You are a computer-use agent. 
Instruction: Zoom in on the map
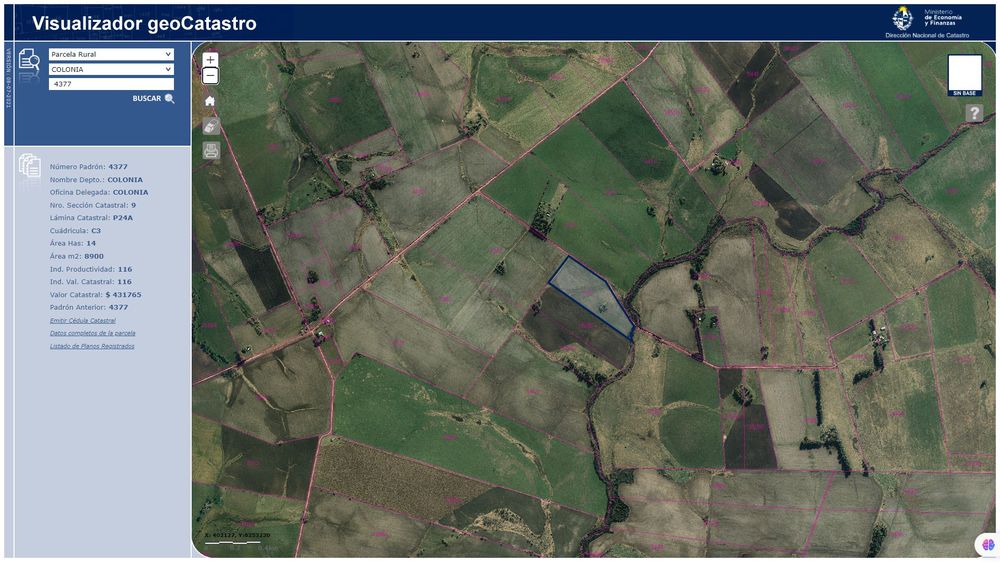(x=210, y=60)
